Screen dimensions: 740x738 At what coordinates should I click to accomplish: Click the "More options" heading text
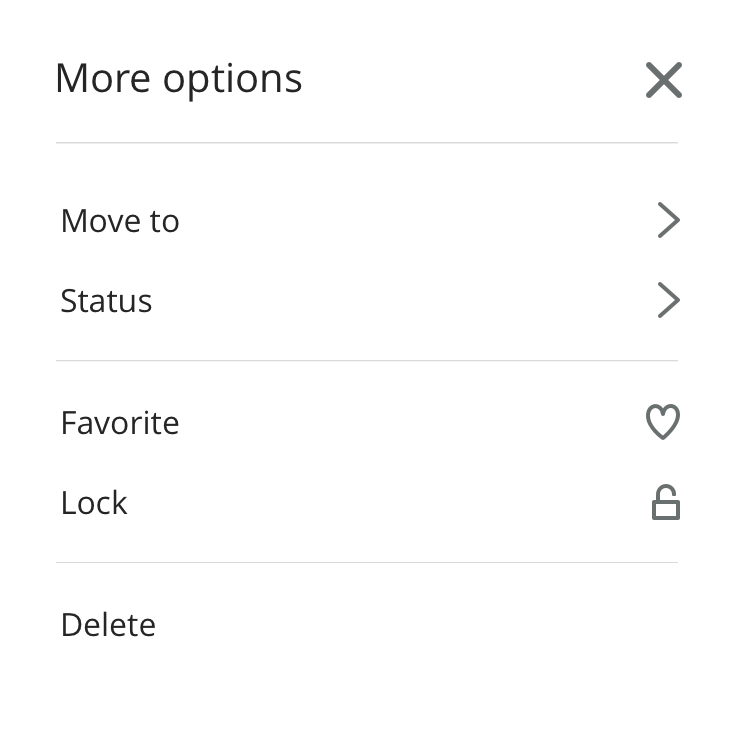pos(178,79)
